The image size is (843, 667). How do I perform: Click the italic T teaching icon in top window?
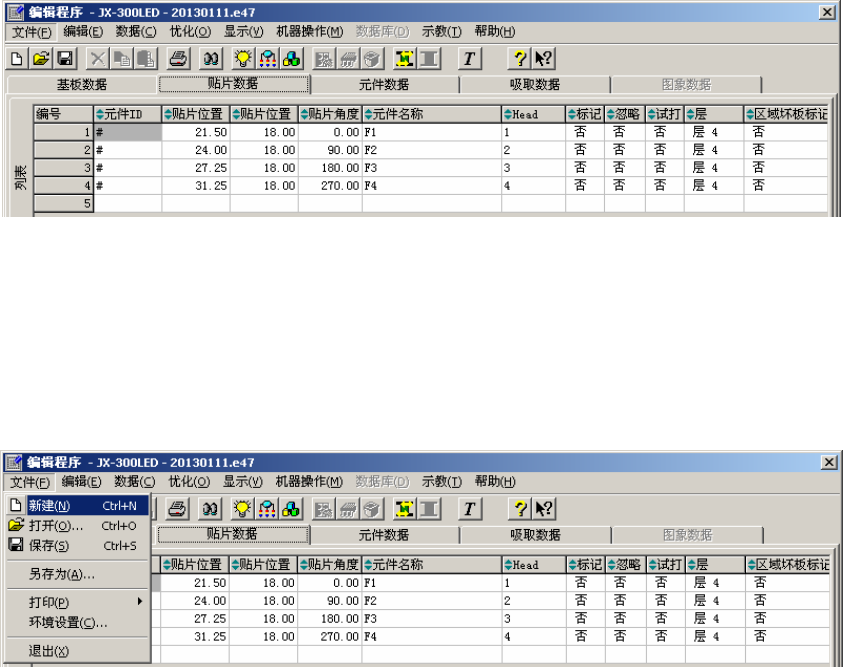point(469,59)
